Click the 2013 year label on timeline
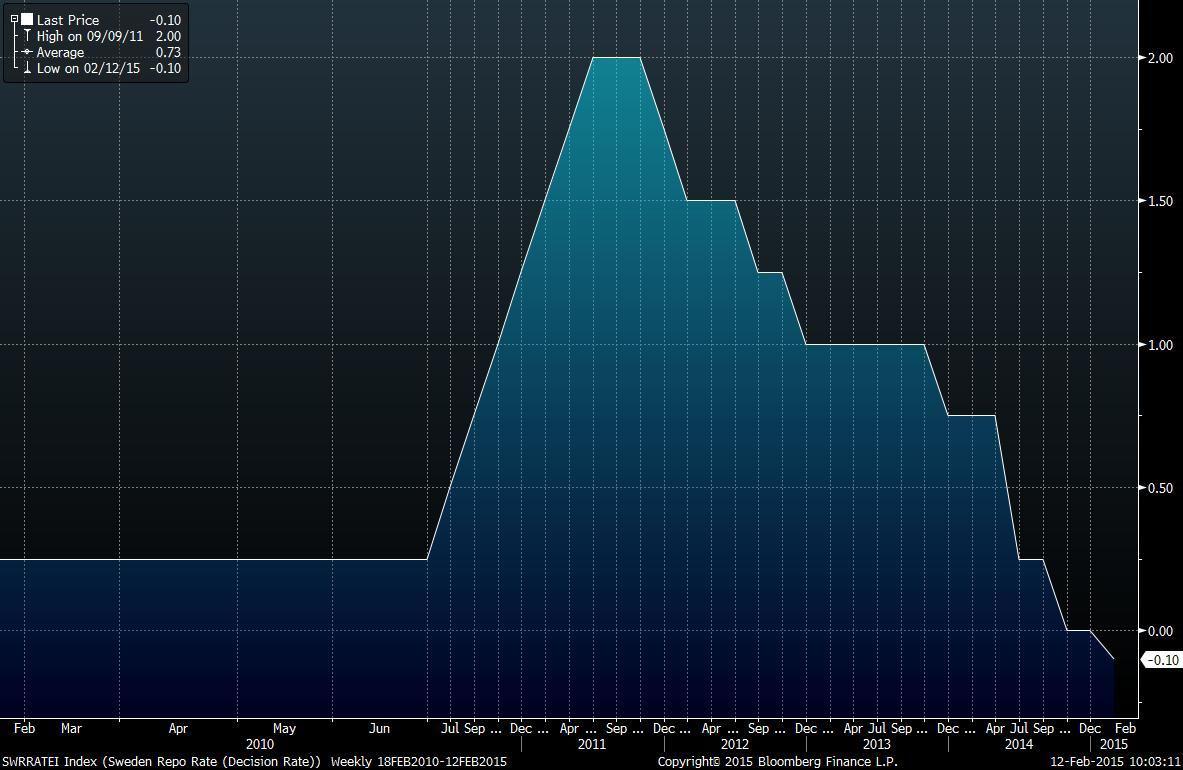The height and width of the screenshot is (770, 1183). point(876,744)
